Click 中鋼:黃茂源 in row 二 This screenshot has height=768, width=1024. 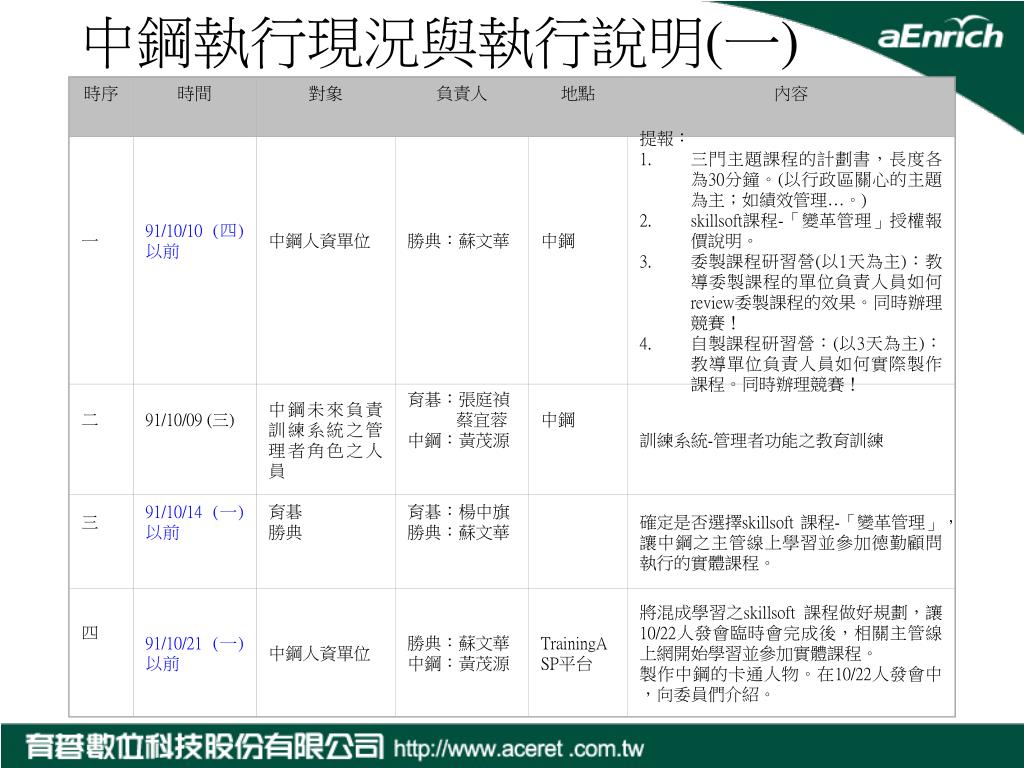[458, 441]
